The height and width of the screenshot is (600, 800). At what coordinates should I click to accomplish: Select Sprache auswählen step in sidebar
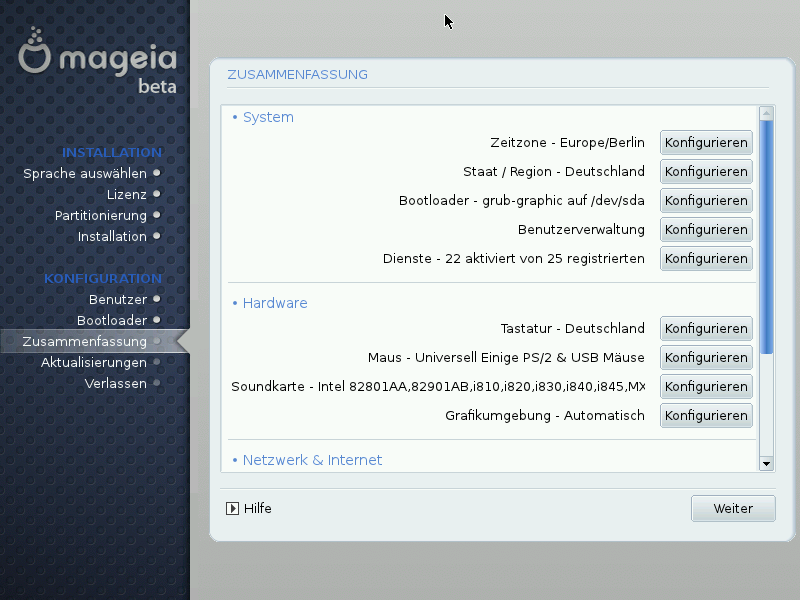point(92,173)
